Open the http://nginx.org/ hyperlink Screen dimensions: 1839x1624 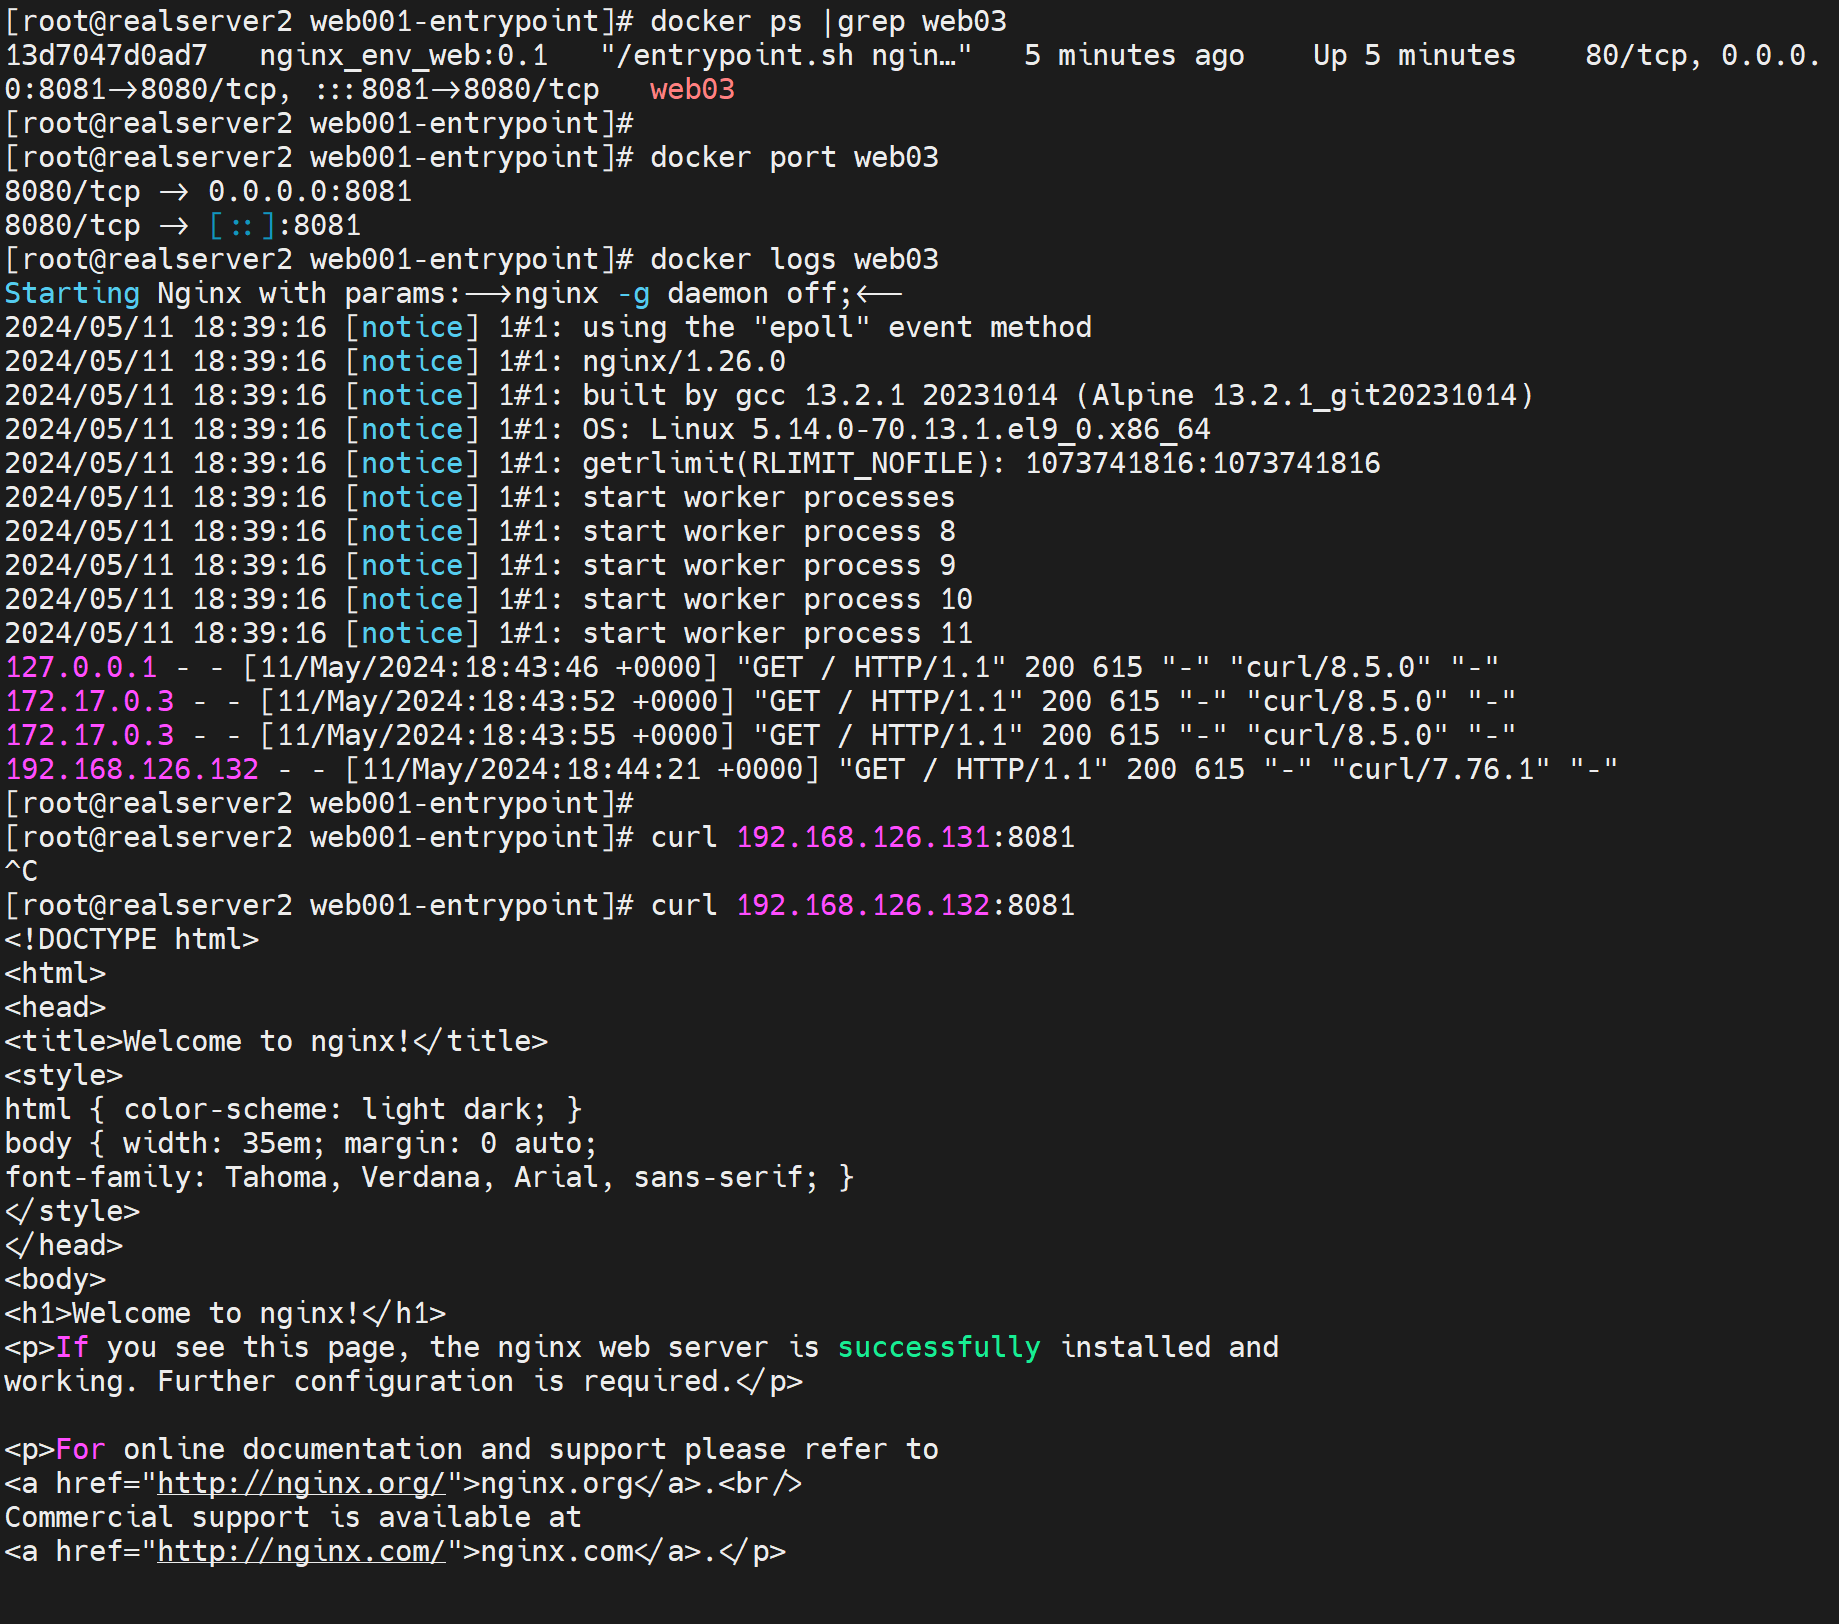point(301,1483)
